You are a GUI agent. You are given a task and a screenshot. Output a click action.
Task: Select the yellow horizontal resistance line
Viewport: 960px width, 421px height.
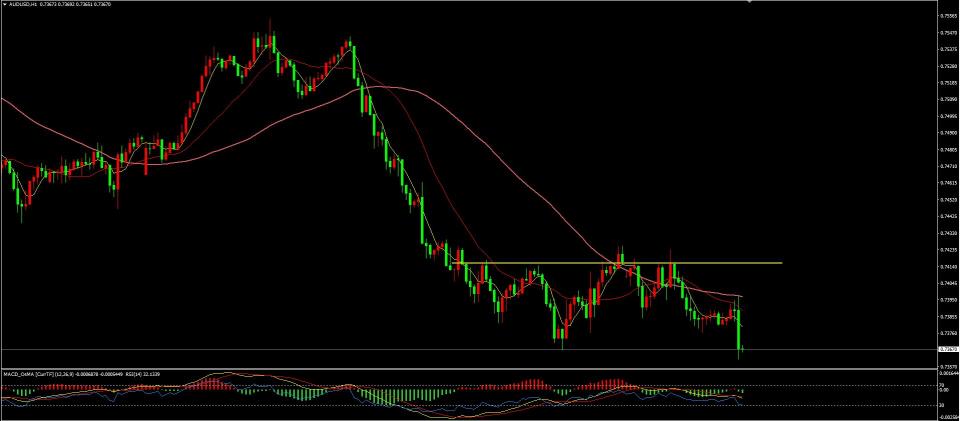[617, 263]
